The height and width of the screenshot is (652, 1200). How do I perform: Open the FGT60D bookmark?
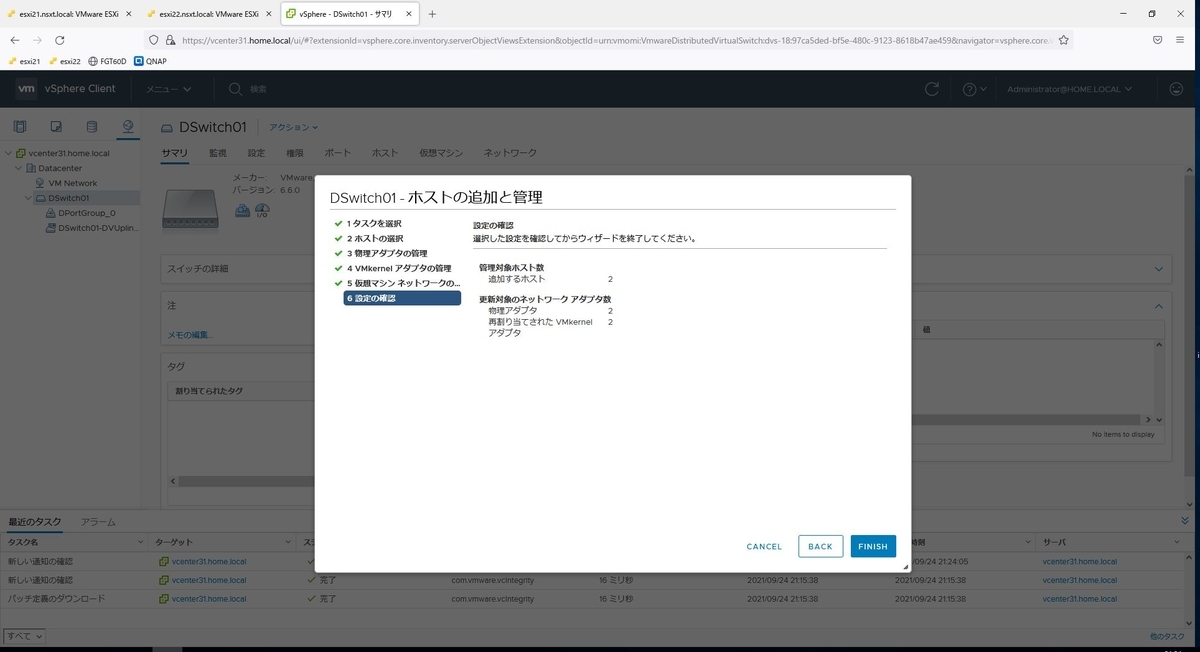coord(108,61)
